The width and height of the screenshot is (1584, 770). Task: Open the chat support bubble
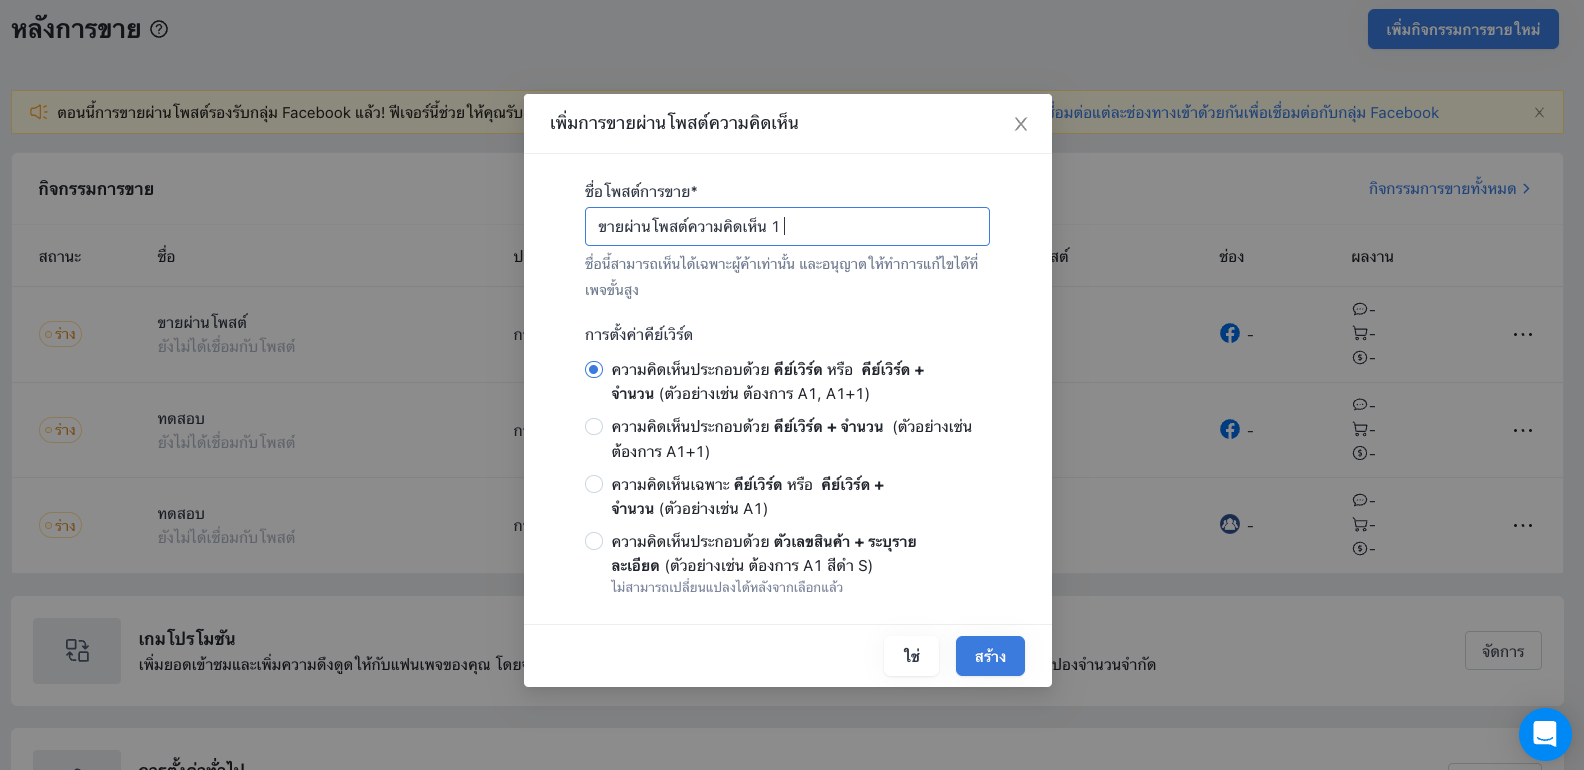1545,734
